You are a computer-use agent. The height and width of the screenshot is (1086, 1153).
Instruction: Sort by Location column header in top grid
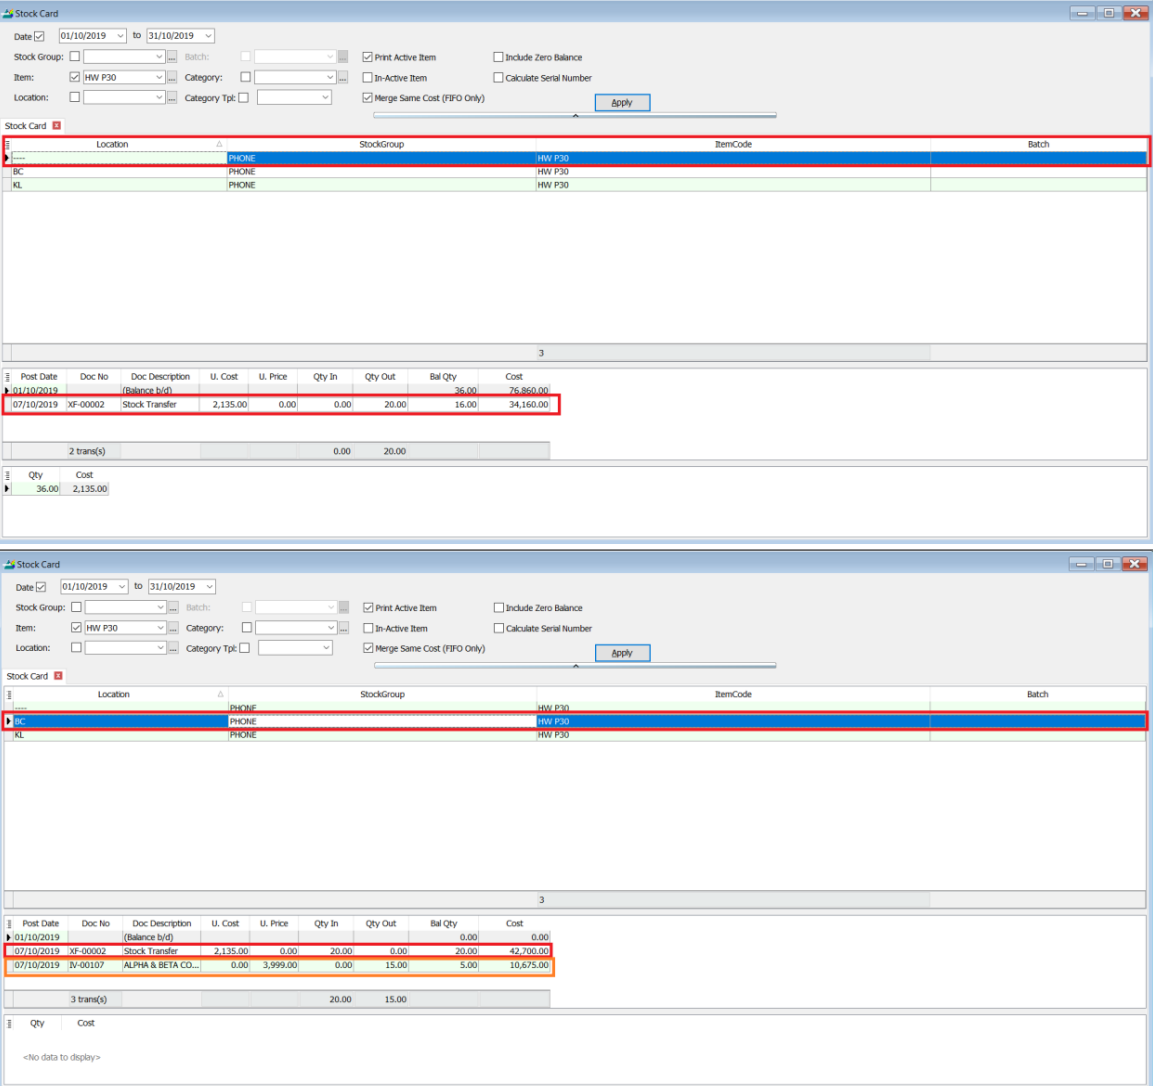click(112, 145)
